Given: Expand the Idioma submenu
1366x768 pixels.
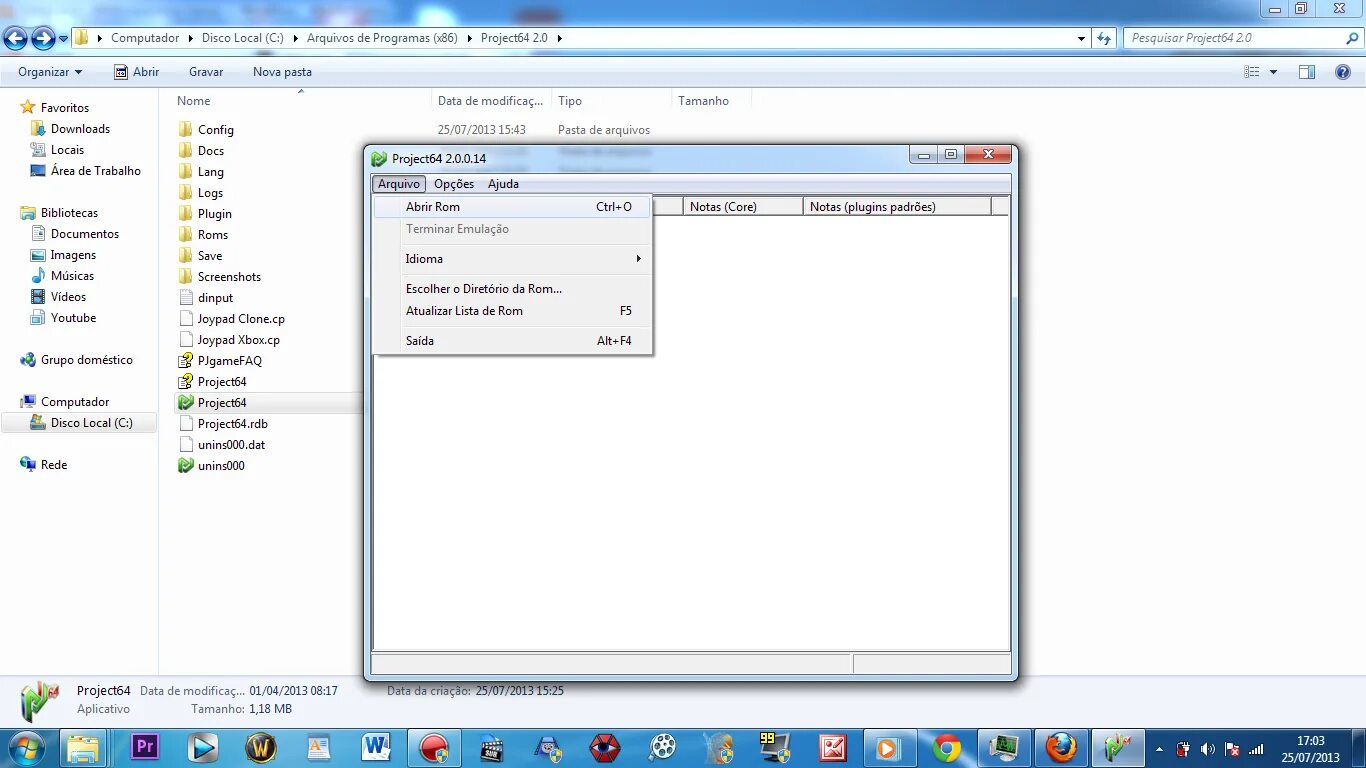Looking at the screenshot, I should click(x=512, y=259).
